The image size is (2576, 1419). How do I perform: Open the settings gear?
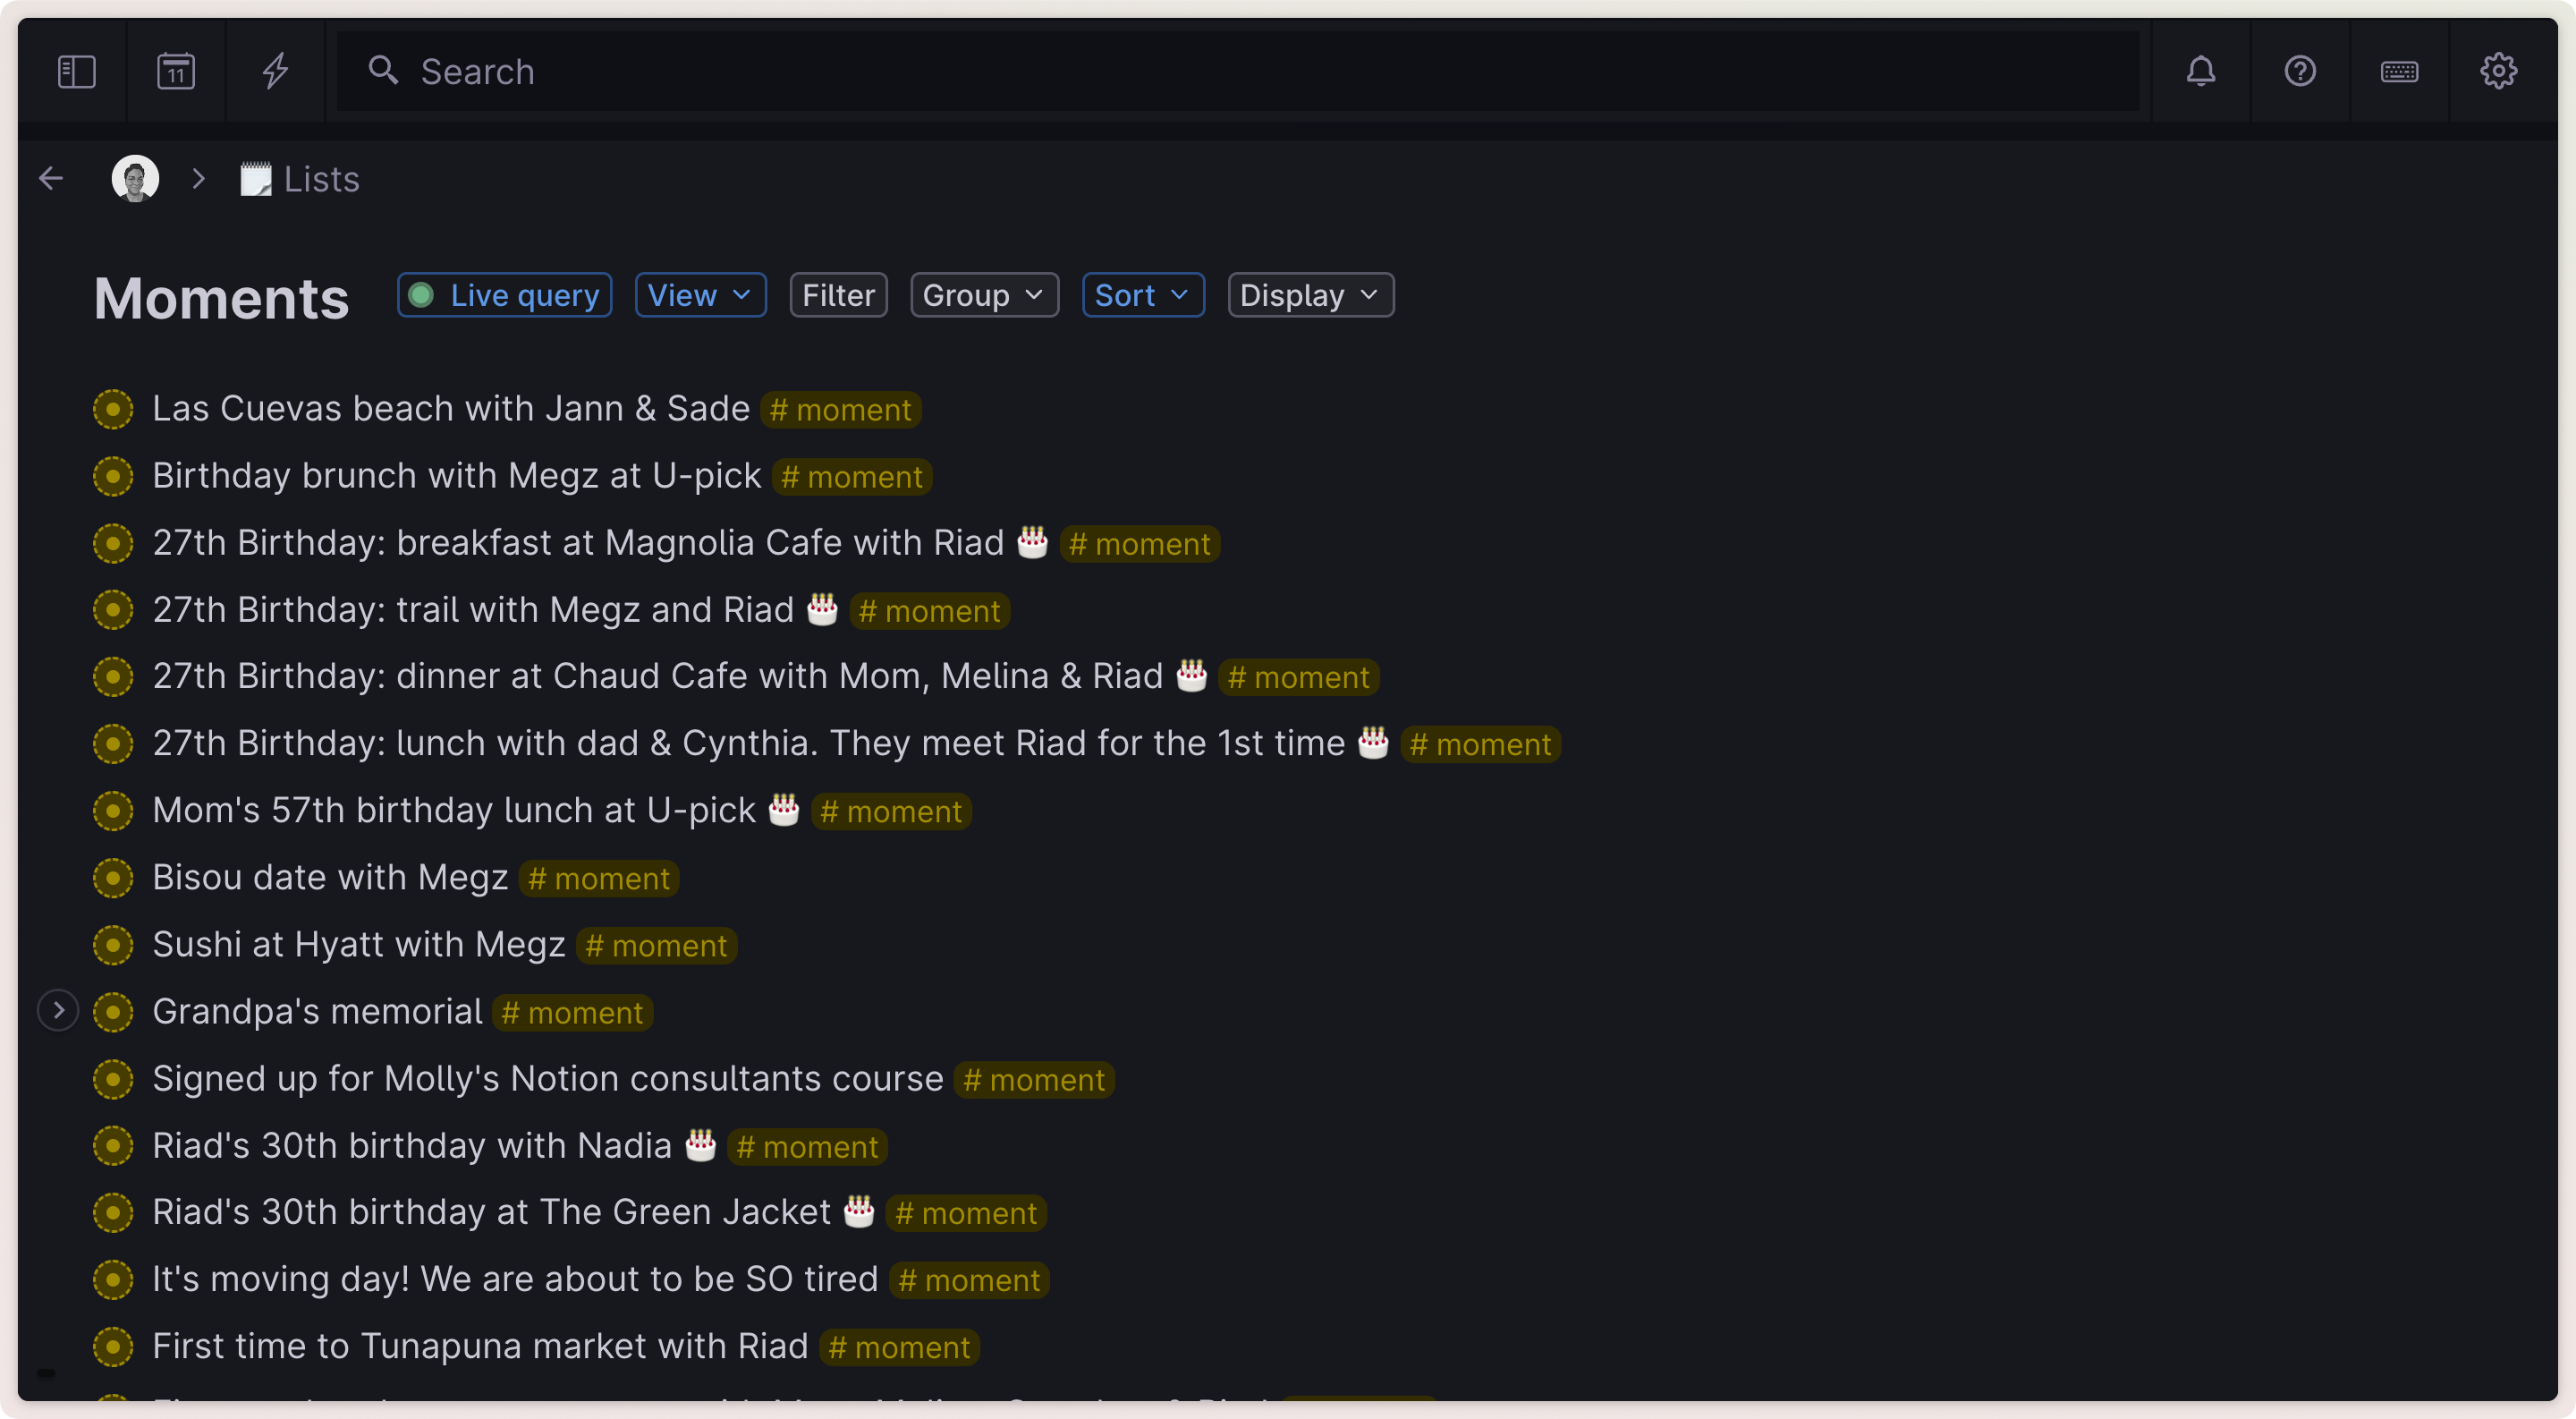(2497, 71)
